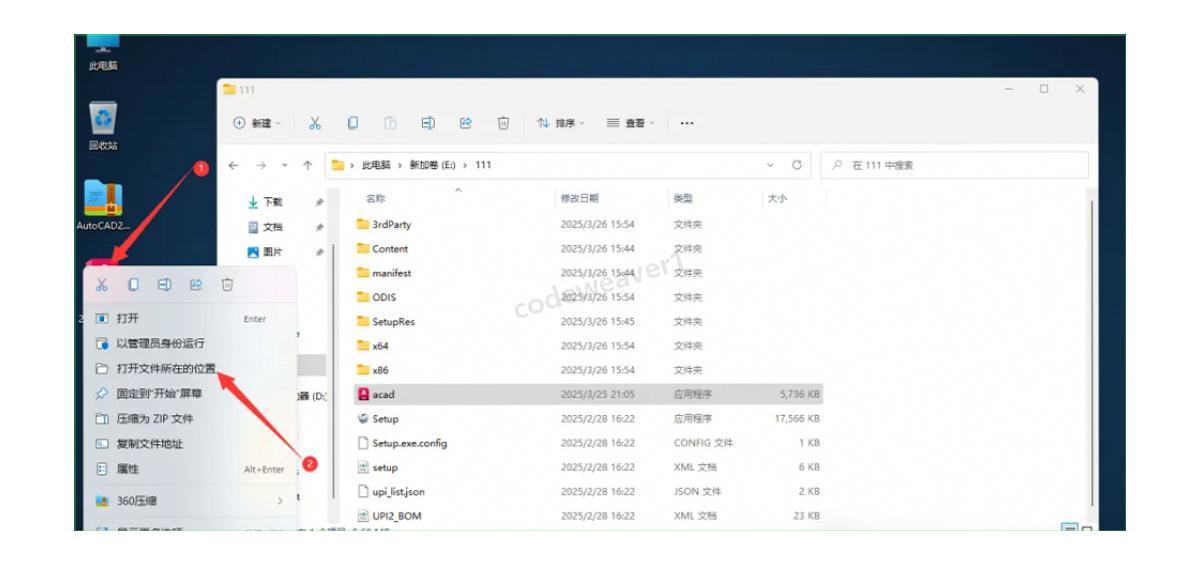This screenshot has height=566, width=1201.
Task: Select the 此电脑 desktop icon
Action: pos(103,53)
